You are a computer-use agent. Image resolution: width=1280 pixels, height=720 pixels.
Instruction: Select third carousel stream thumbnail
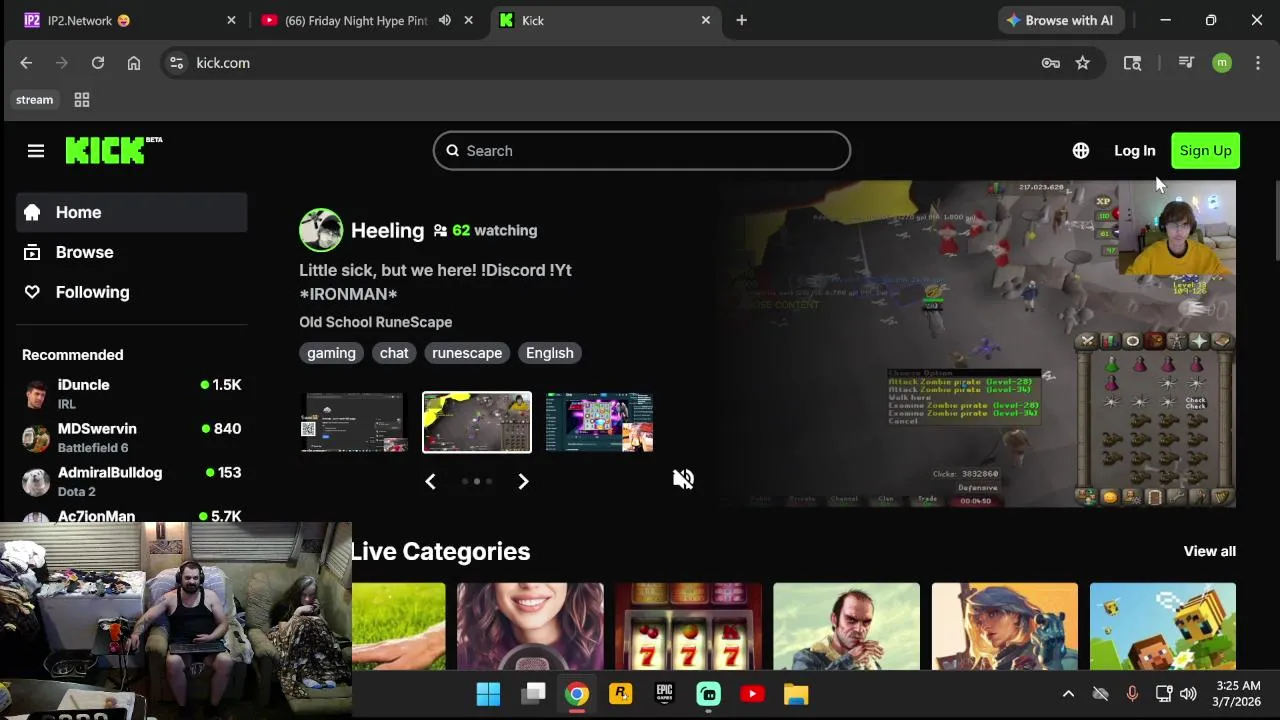[x=600, y=422]
